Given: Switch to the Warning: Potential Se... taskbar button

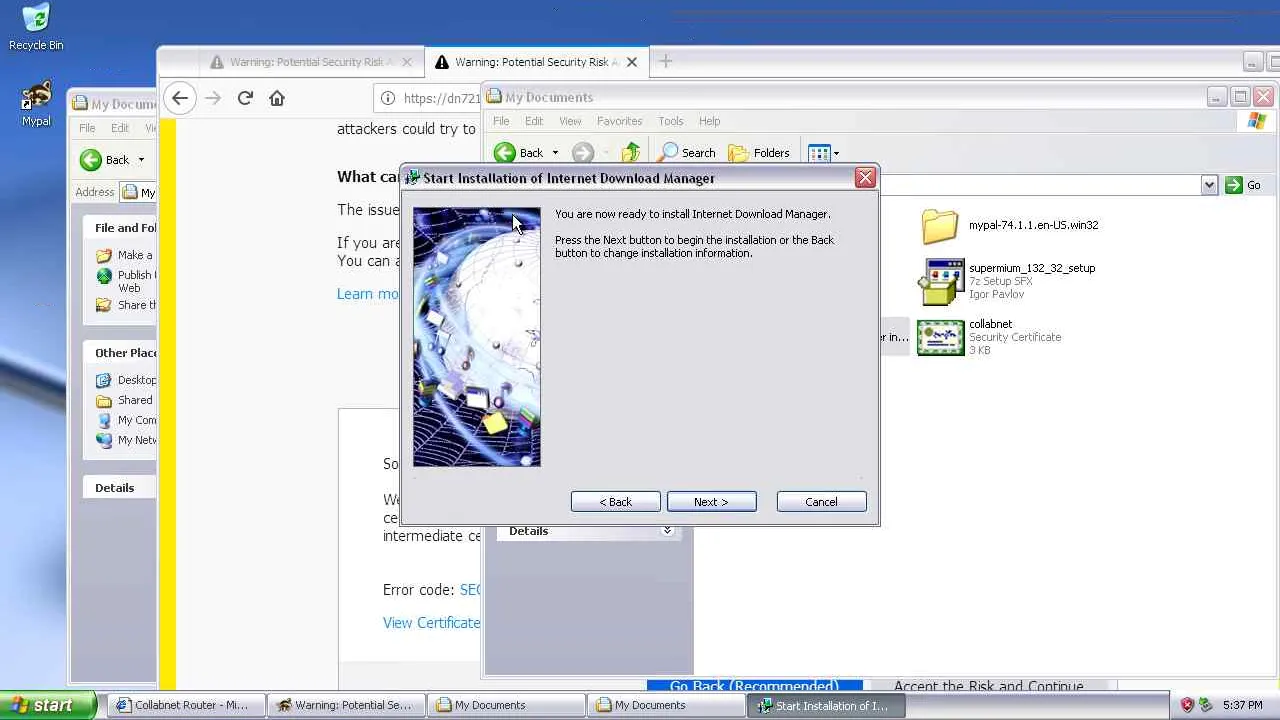Looking at the screenshot, I should 346,705.
